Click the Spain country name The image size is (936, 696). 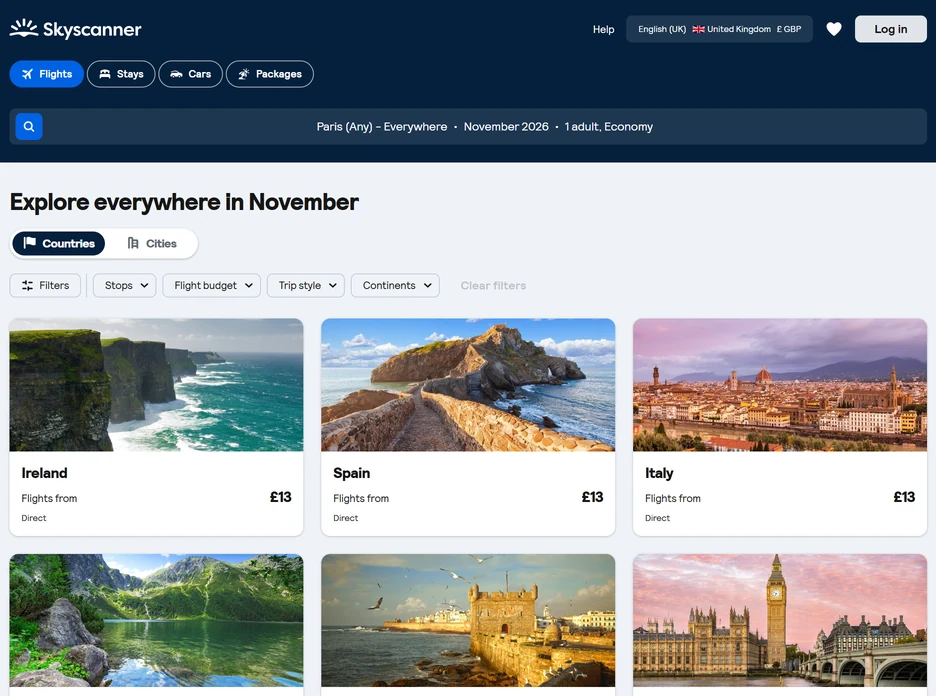tap(352, 473)
